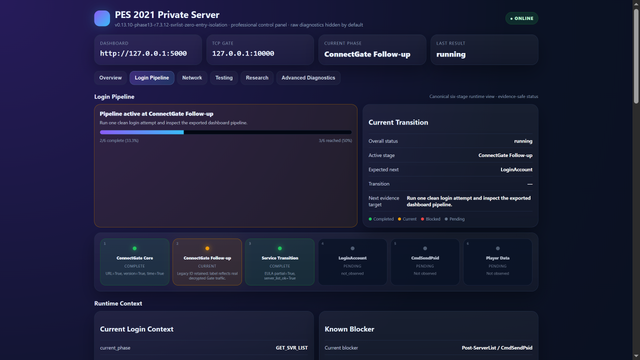Click the GET_SVR_LIST current_phase value
Image resolution: width=640 pixels, height=360 pixels.
pos(291,348)
